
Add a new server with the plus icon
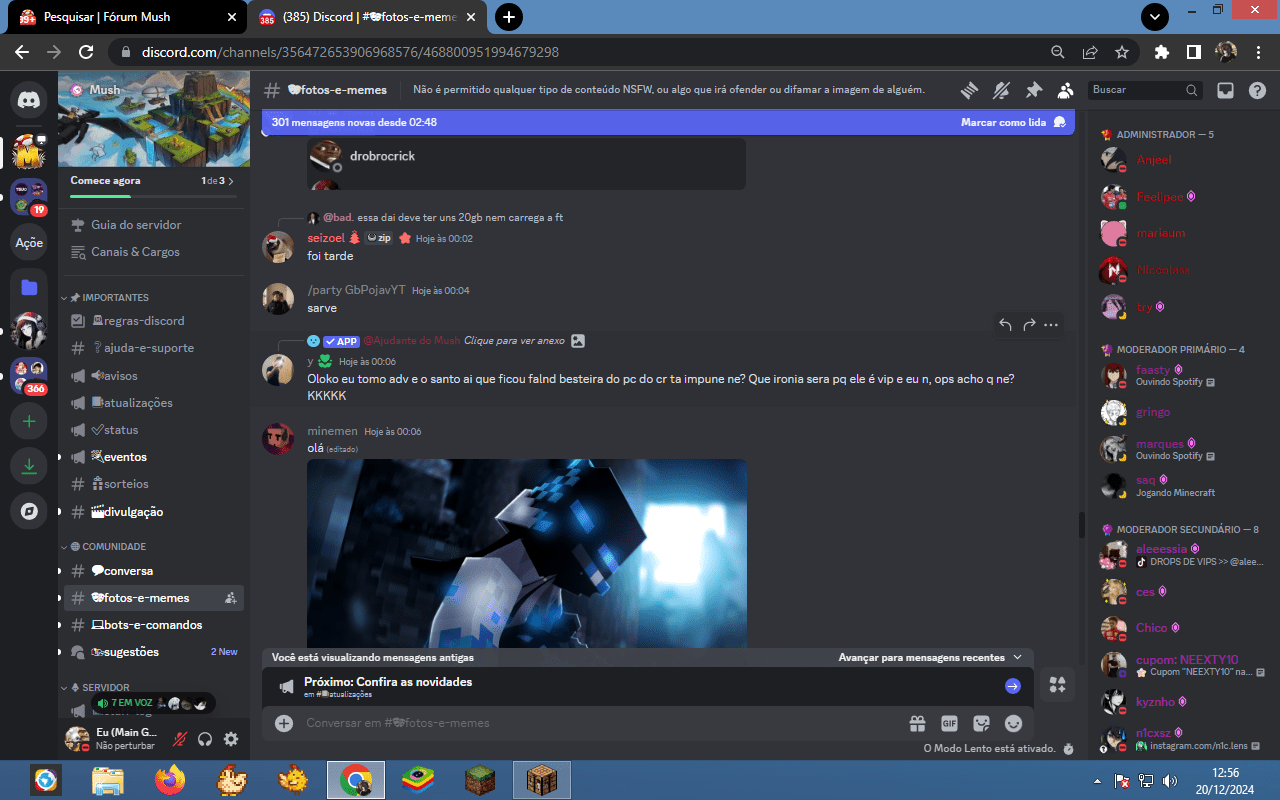(29, 422)
